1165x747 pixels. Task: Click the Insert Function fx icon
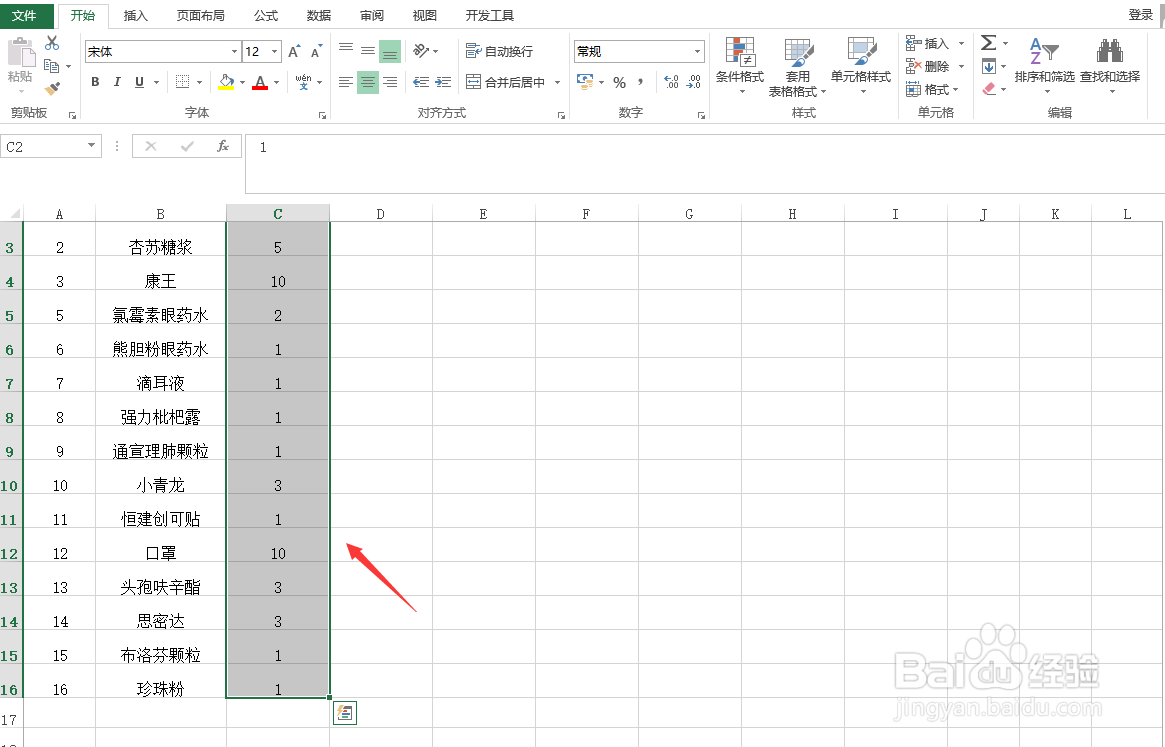pos(223,146)
